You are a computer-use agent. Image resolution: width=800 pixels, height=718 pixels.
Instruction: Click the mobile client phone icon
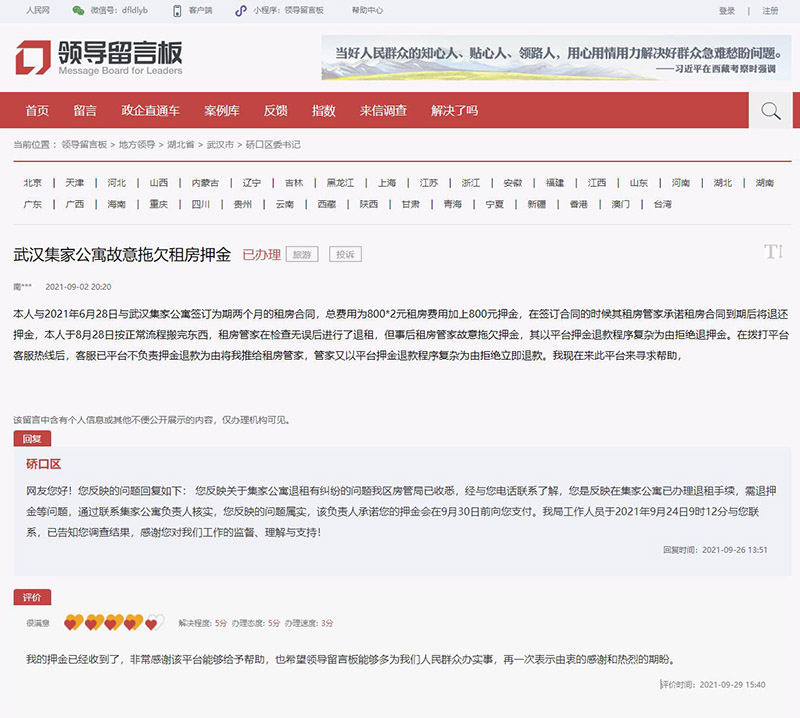(177, 11)
